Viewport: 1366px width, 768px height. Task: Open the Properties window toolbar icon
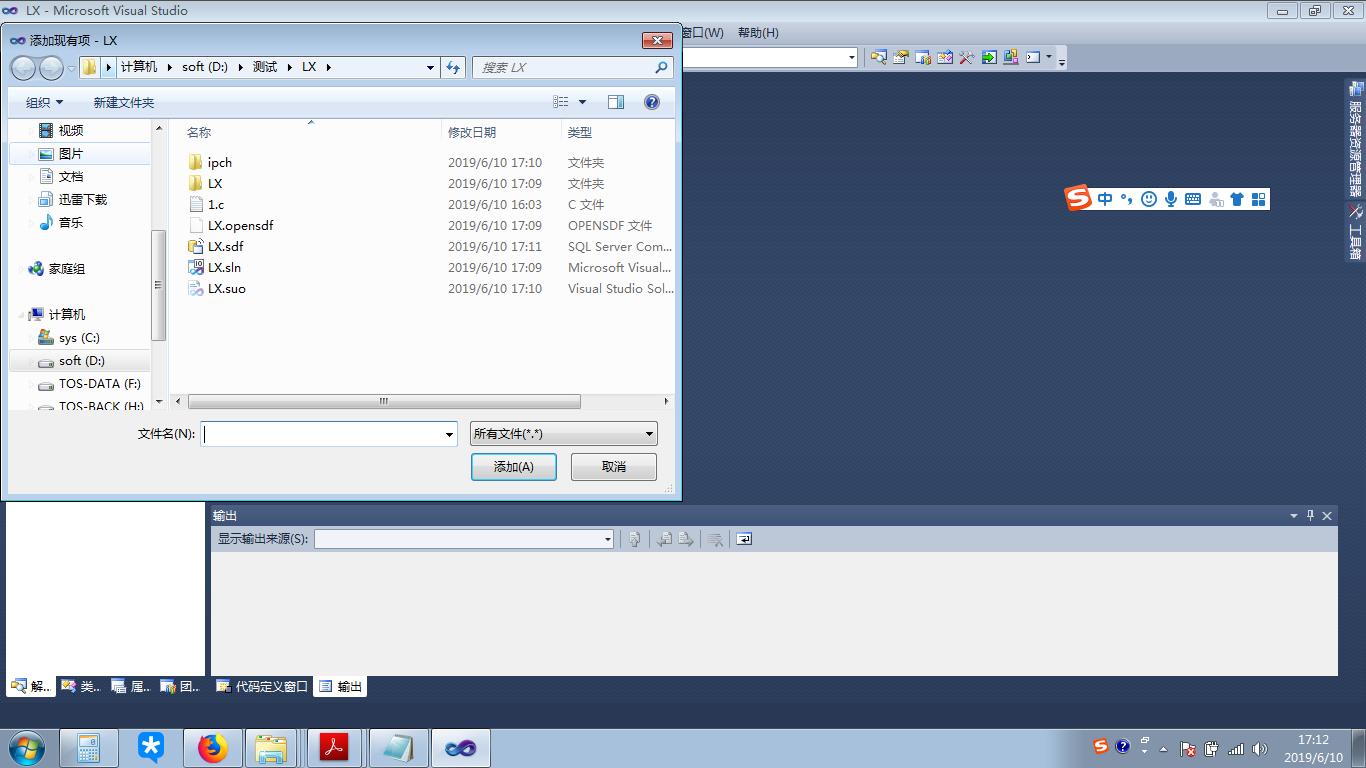coord(901,57)
